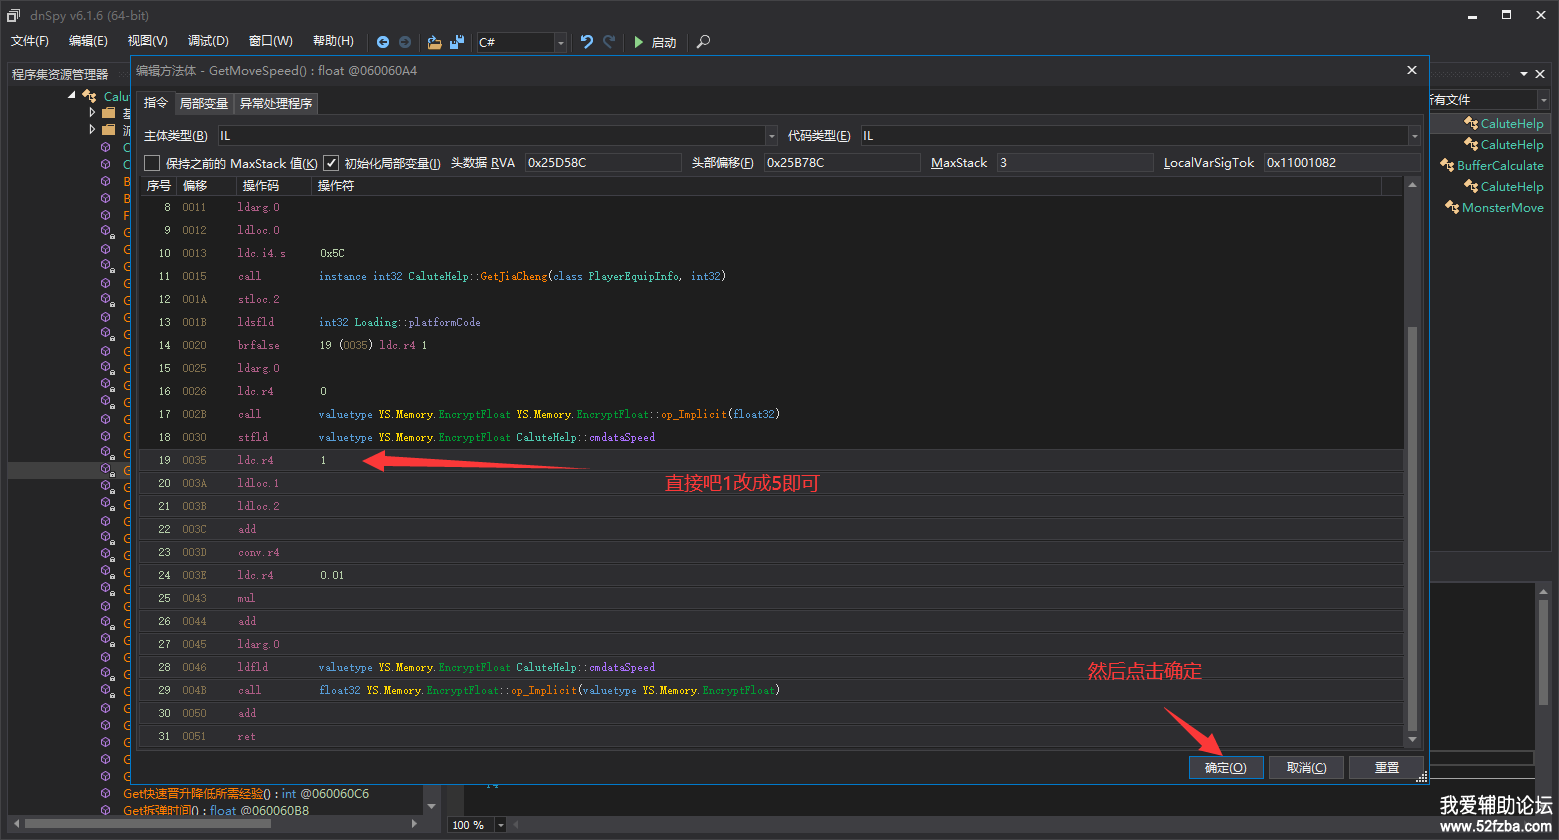
Task: Click the 0.01 operand in row 24
Action: (x=332, y=575)
